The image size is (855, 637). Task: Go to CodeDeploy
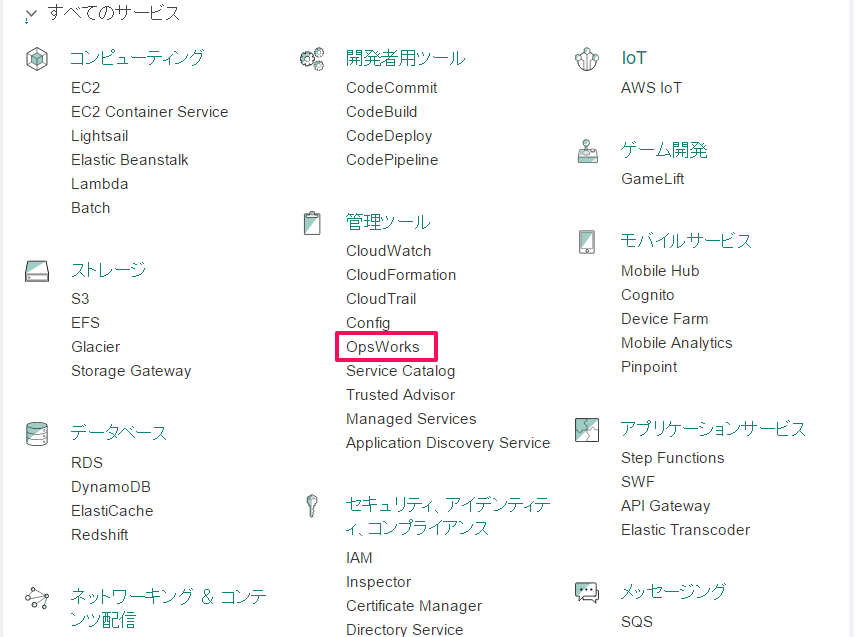point(389,136)
